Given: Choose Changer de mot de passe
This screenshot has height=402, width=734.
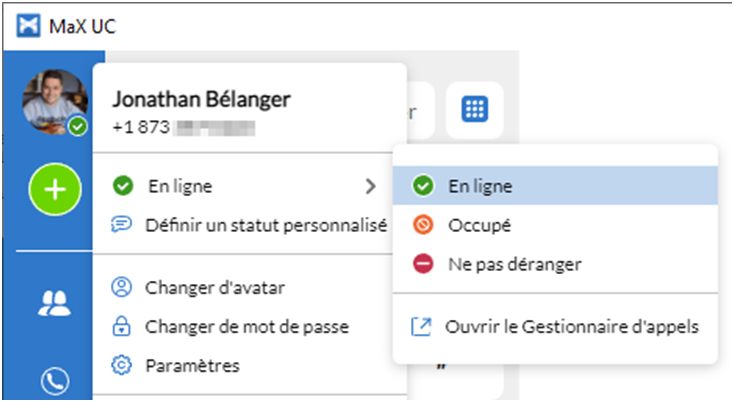Looking at the screenshot, I should (249, 327).
